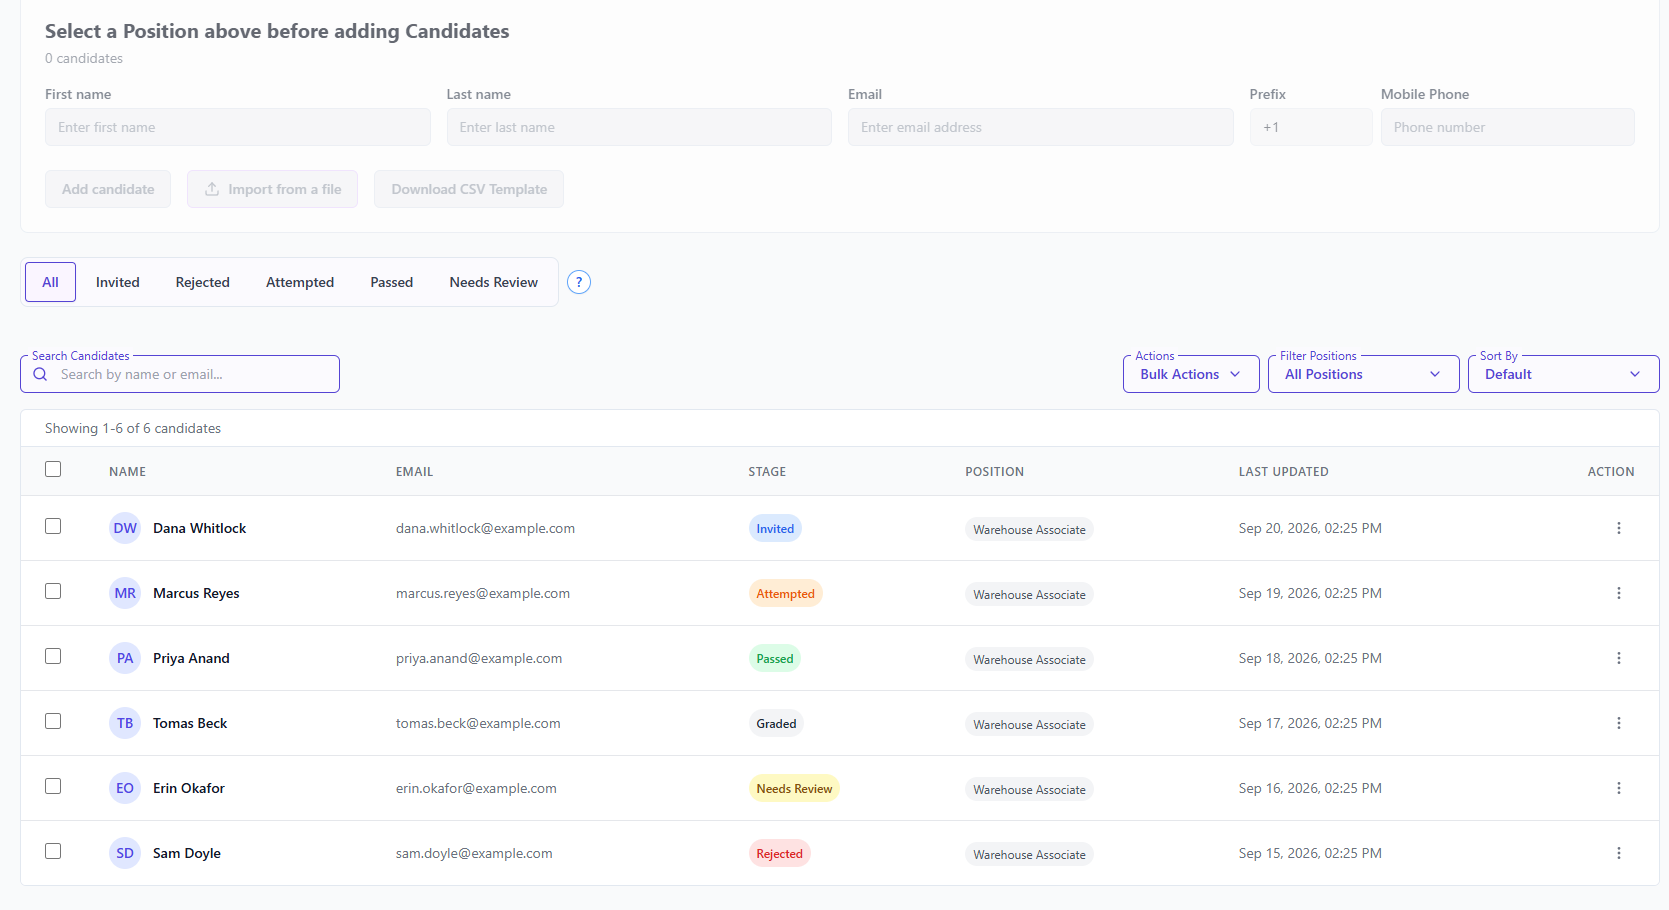Check the box beside Marcus Reyes
Image resolution: width=1669 pixels, height=910 pixels.
[53, 591]
